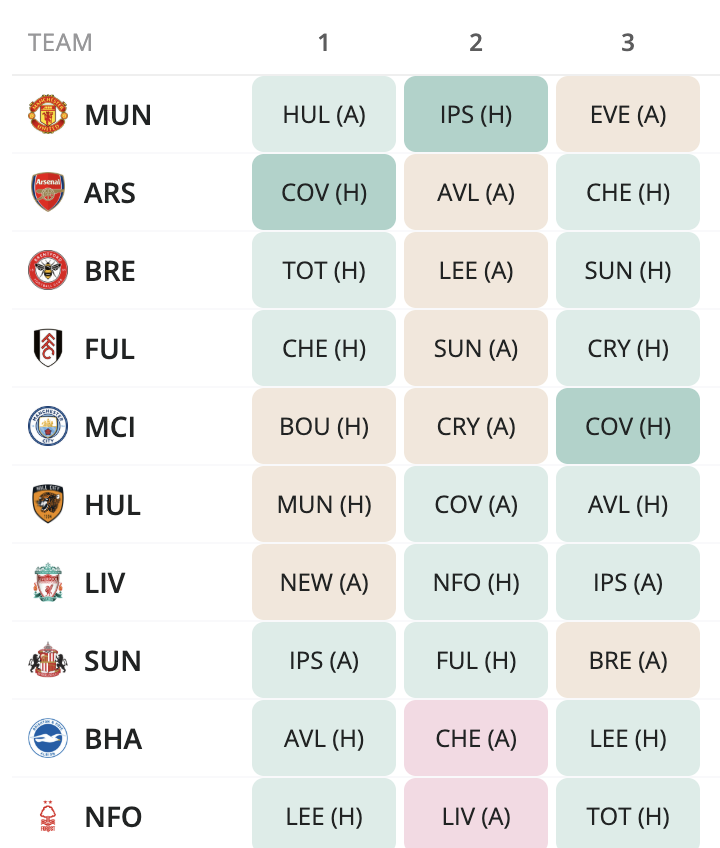Sort by the TEAM column header
The height and width of the screenshot is (848, 720).
[x=60, y=43]
